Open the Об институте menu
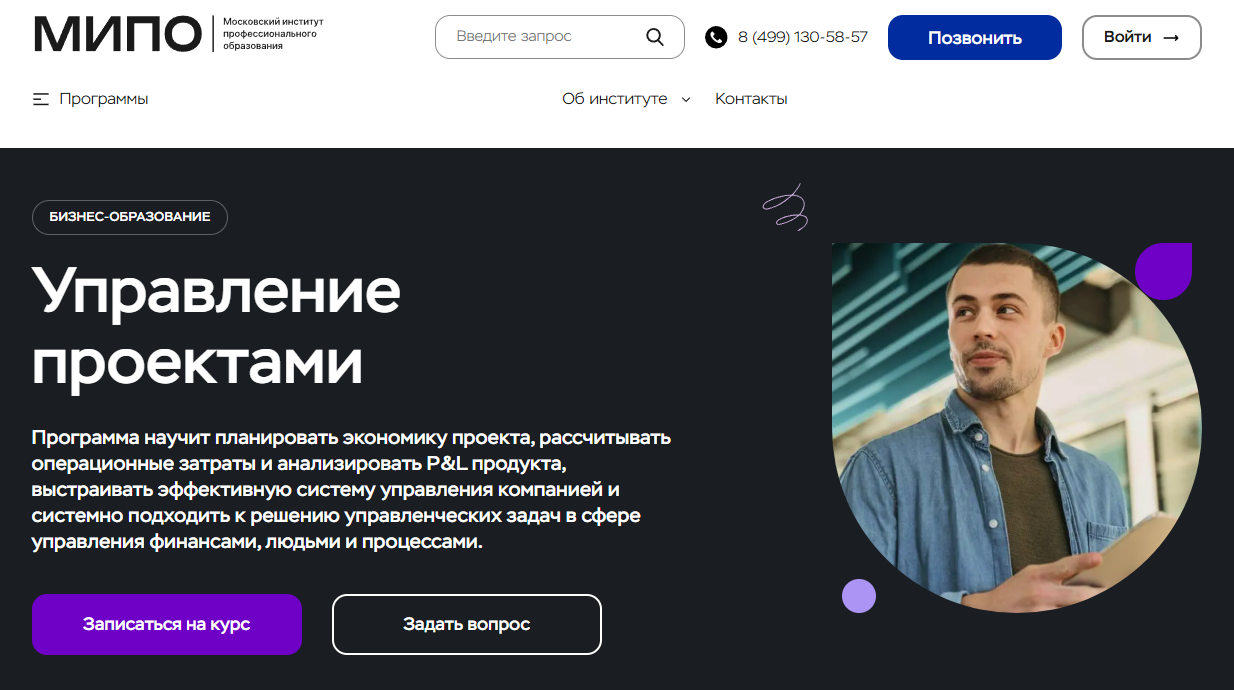This screenshot has width=1234, height=690. point(626,99)
